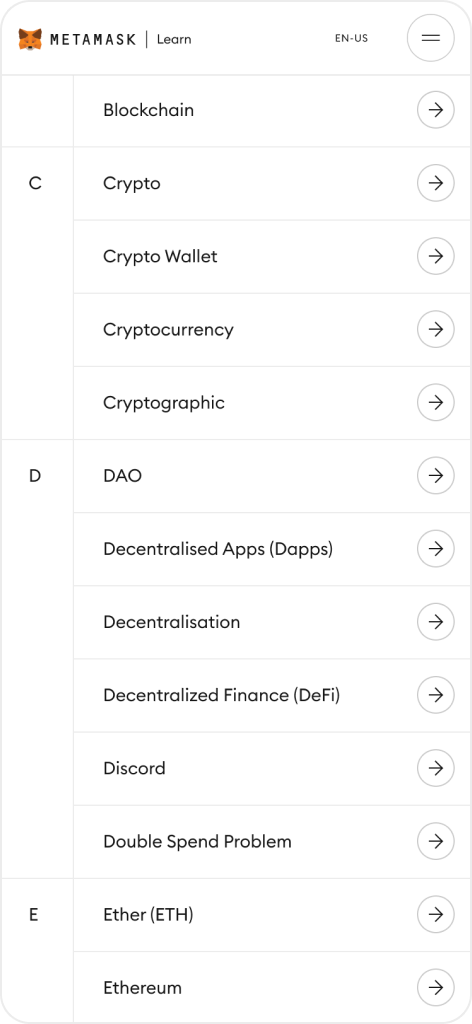
Task: Open the EN-US language selector
Action: (351, 39)
